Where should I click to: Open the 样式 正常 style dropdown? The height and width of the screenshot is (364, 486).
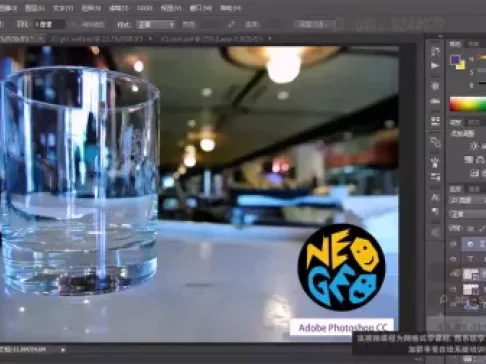[156, 24]
